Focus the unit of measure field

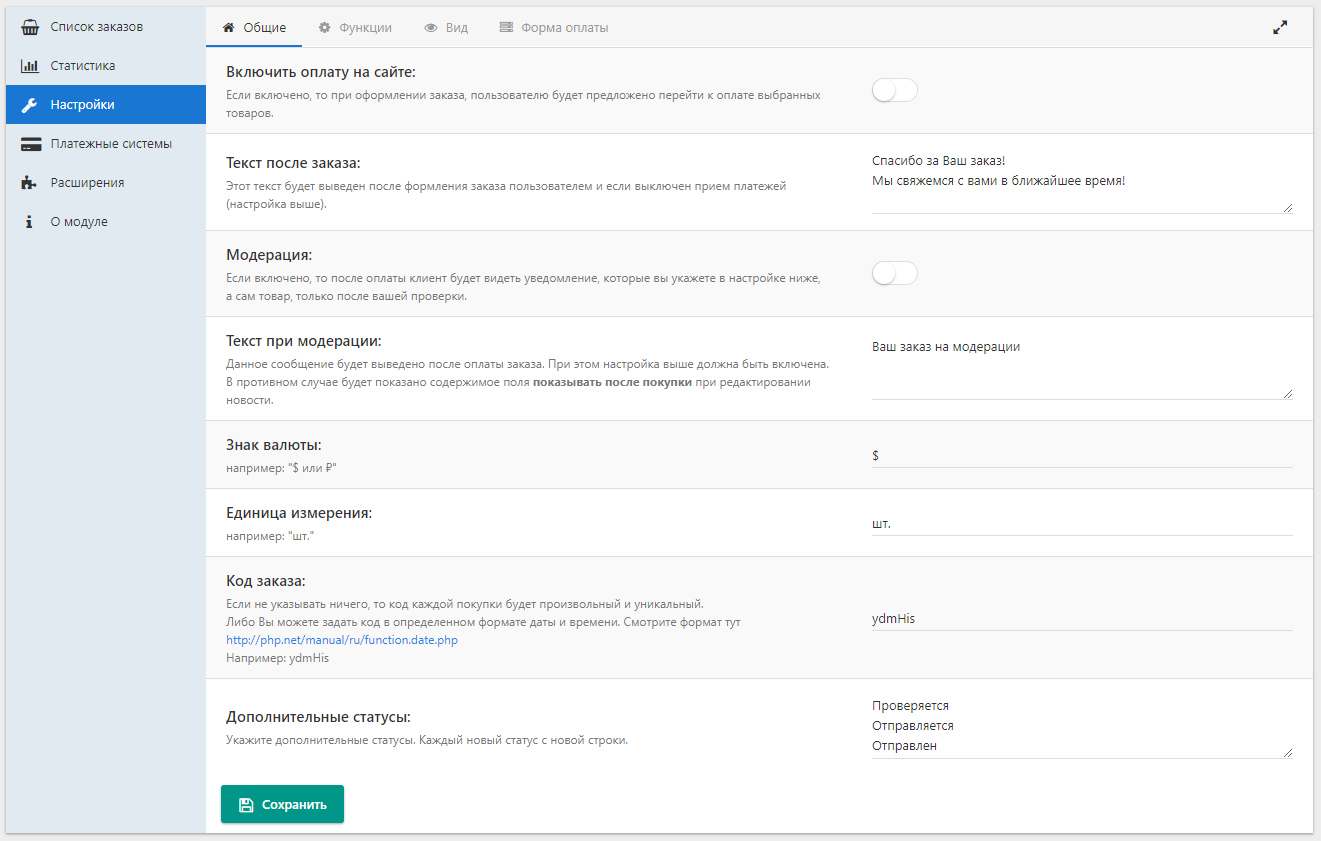pyautogui.click(x=1081, y=523)
